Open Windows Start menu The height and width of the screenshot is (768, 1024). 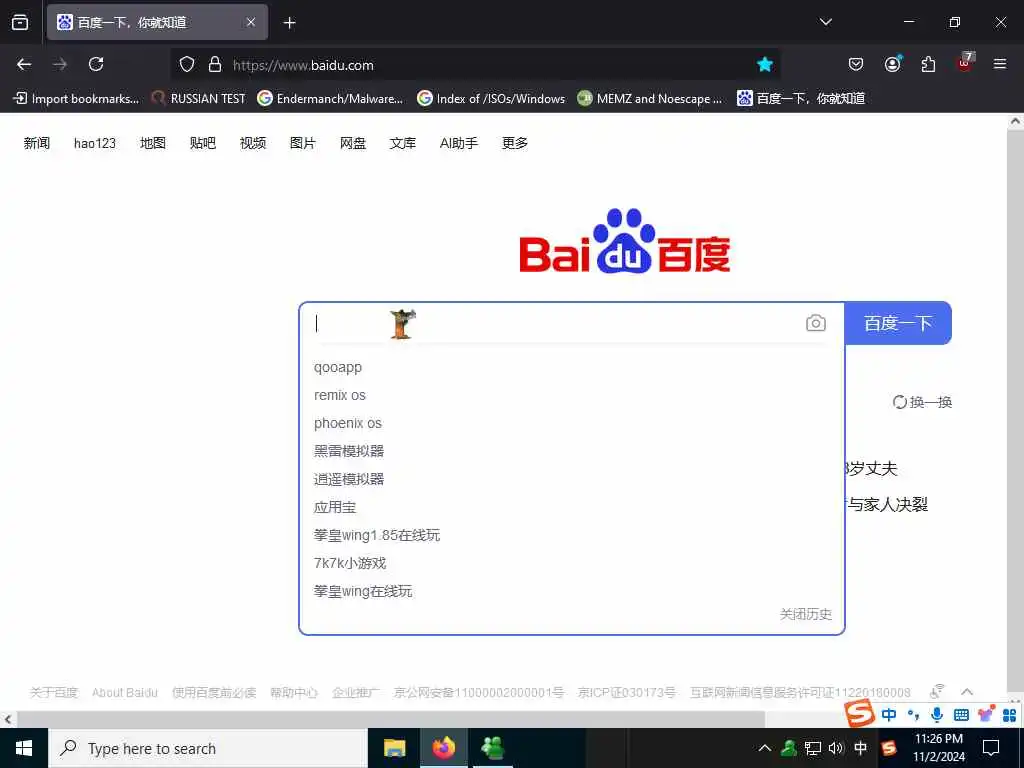24,748
